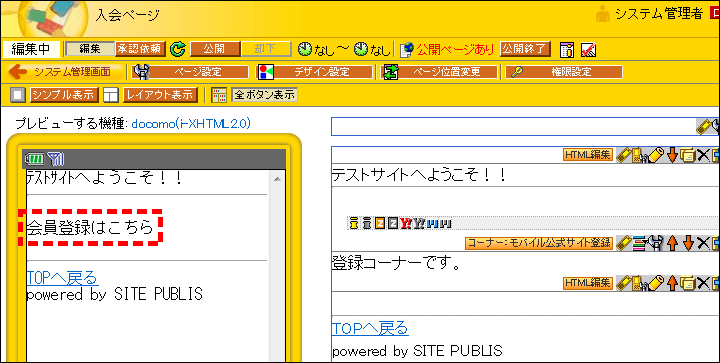Click the orange Z carrier icon
This screenshot has width=720, height=363.
(x=379, y=223)
